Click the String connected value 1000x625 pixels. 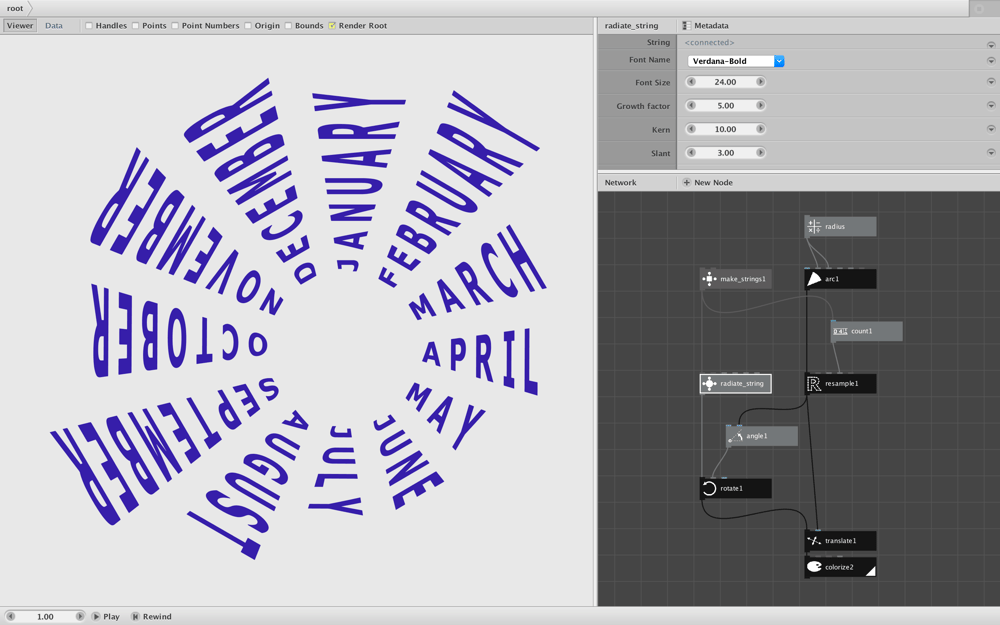pos(709,42)
